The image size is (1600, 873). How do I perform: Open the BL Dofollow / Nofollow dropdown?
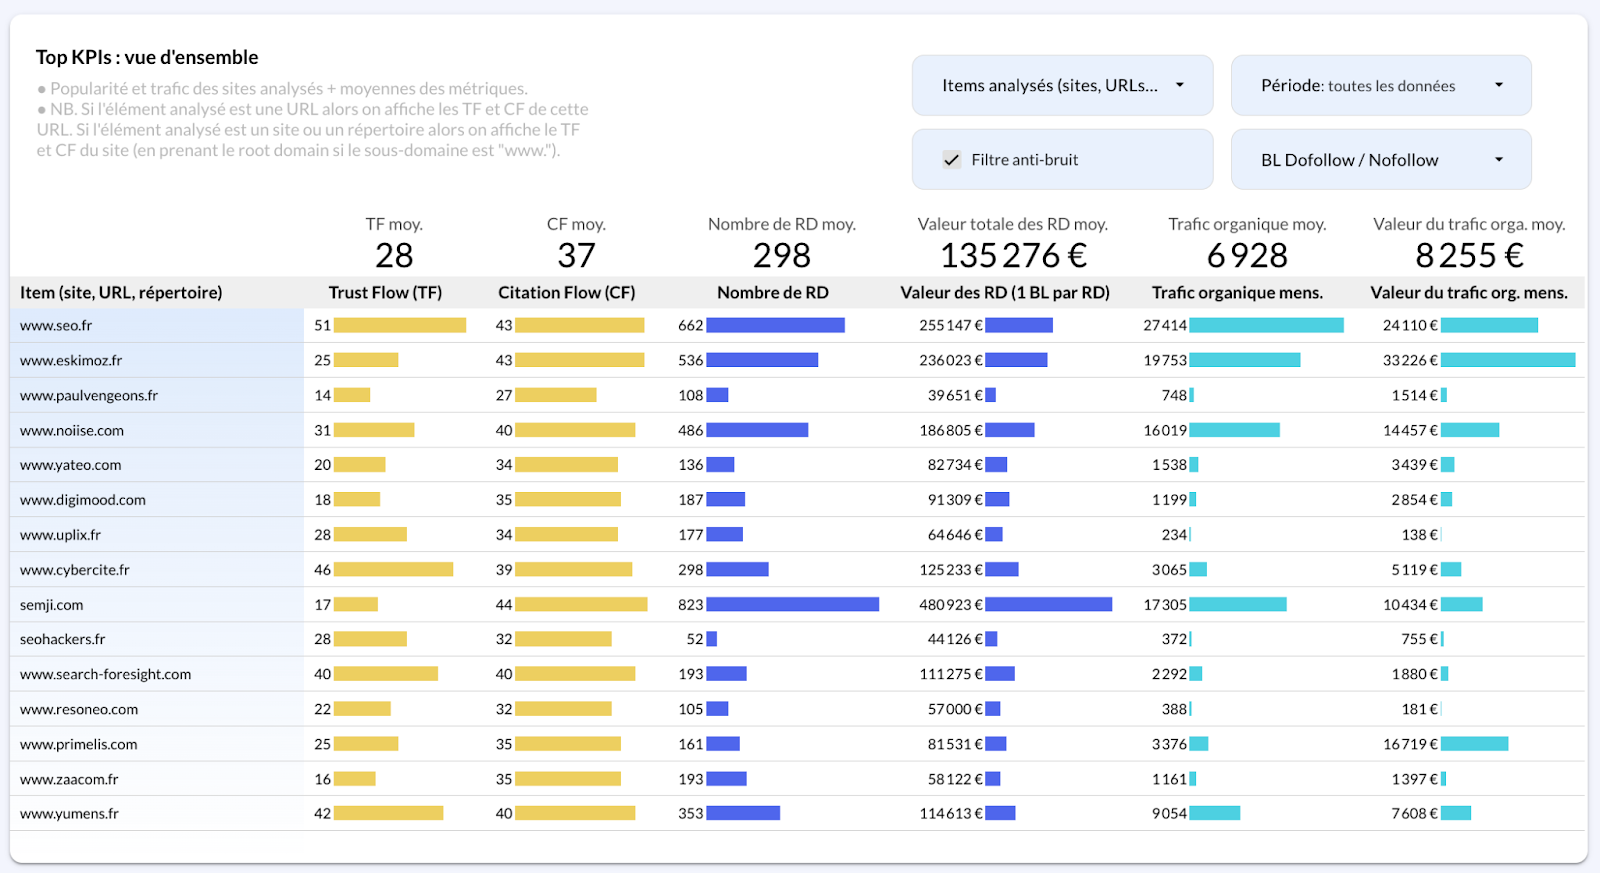[x=1380, y=160]
